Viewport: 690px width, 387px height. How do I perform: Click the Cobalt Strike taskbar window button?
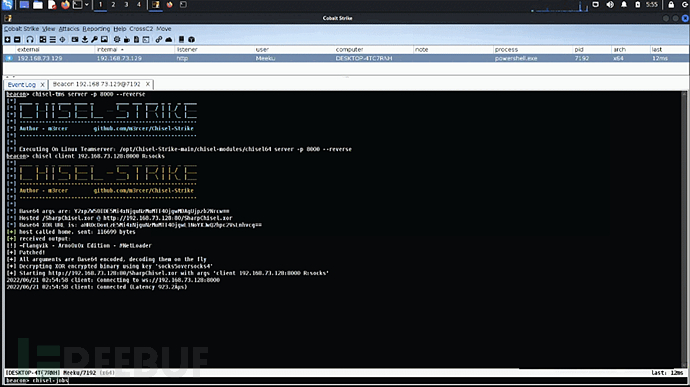pos(156,5)
